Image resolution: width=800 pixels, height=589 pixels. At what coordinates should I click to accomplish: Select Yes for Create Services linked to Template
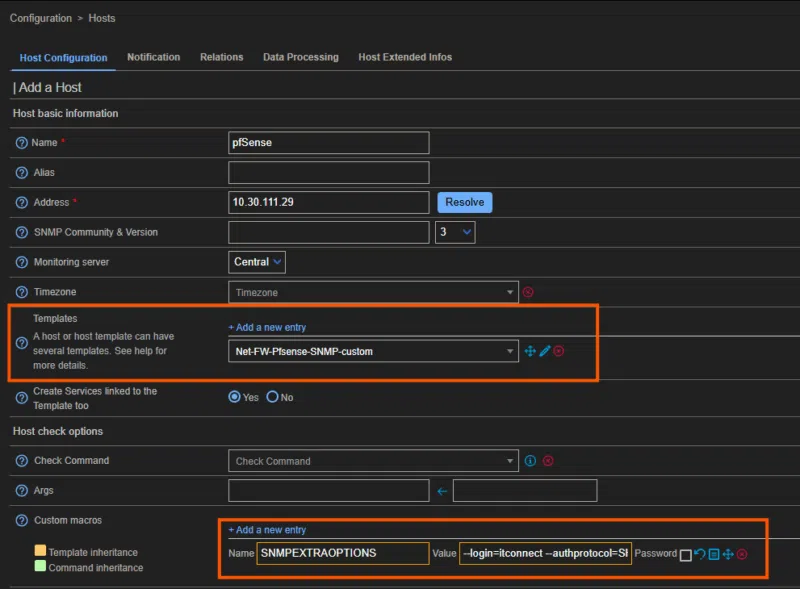pyautogui.click(x=235, y=397)
